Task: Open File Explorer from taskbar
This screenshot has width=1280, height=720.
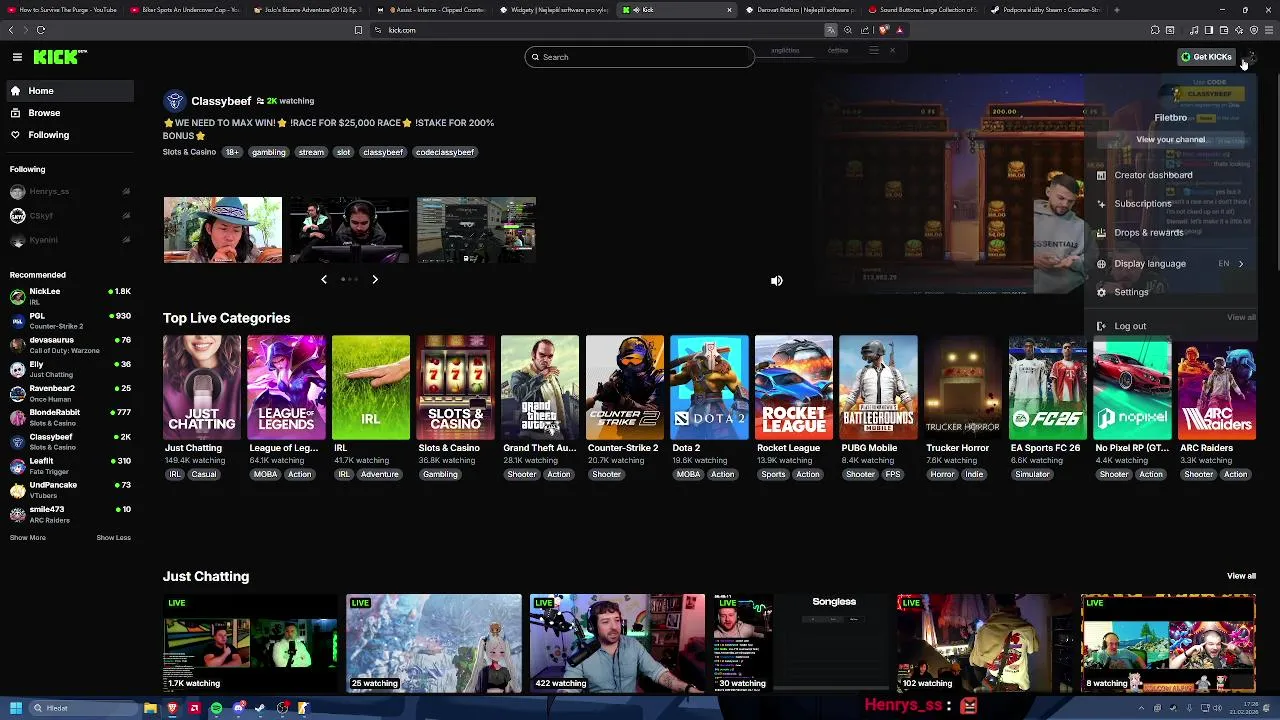Action: [150, 708]
